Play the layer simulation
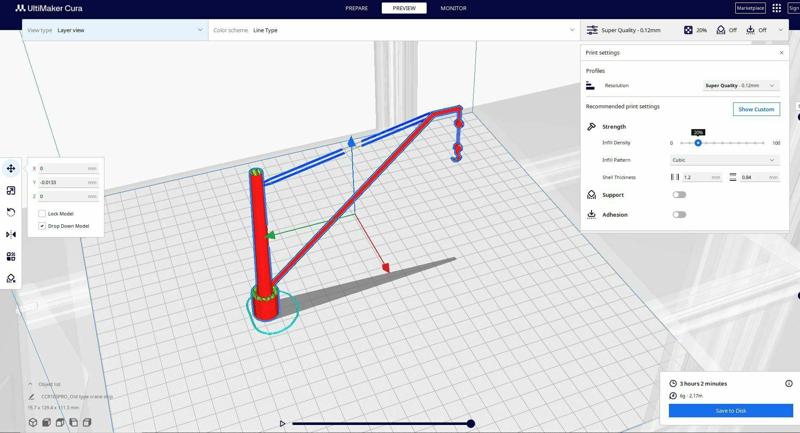 coord(282,423)
